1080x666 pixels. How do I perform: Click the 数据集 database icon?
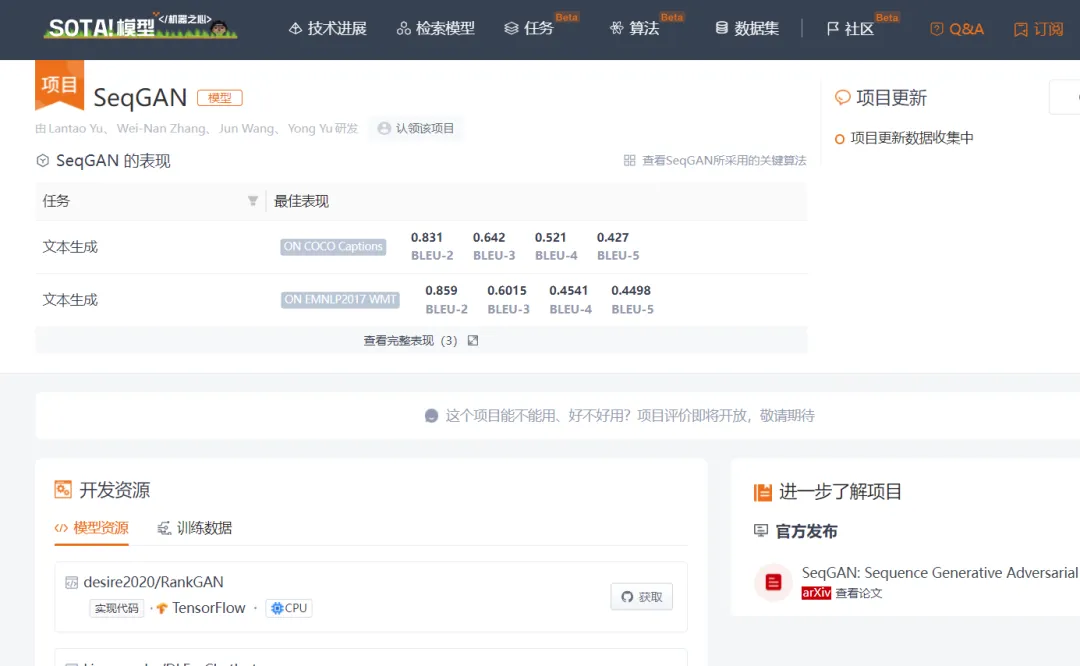(x=721, y=28)
